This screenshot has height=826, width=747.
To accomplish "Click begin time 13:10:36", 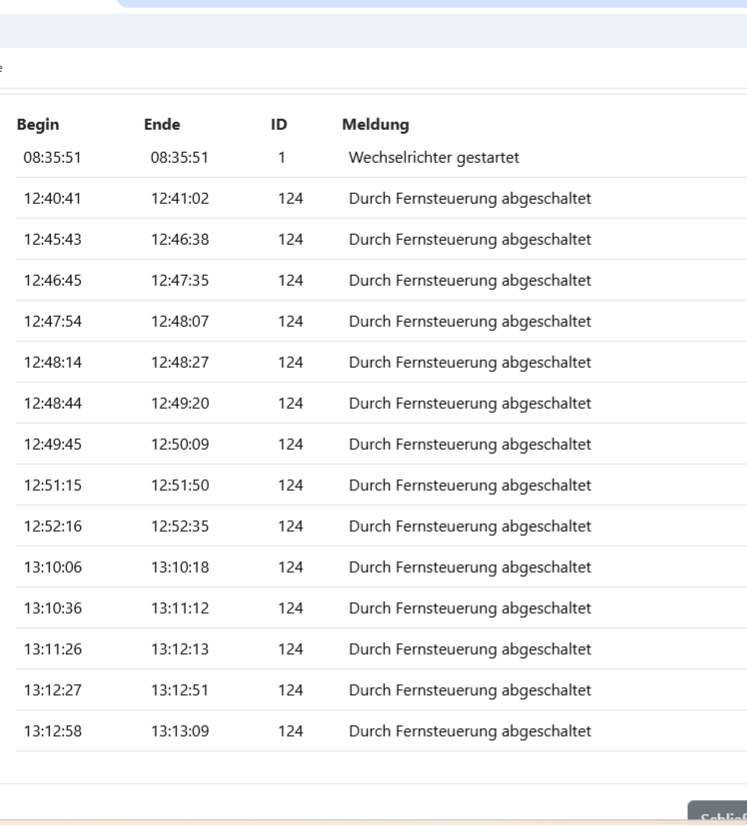I will [x=53, y=608].
